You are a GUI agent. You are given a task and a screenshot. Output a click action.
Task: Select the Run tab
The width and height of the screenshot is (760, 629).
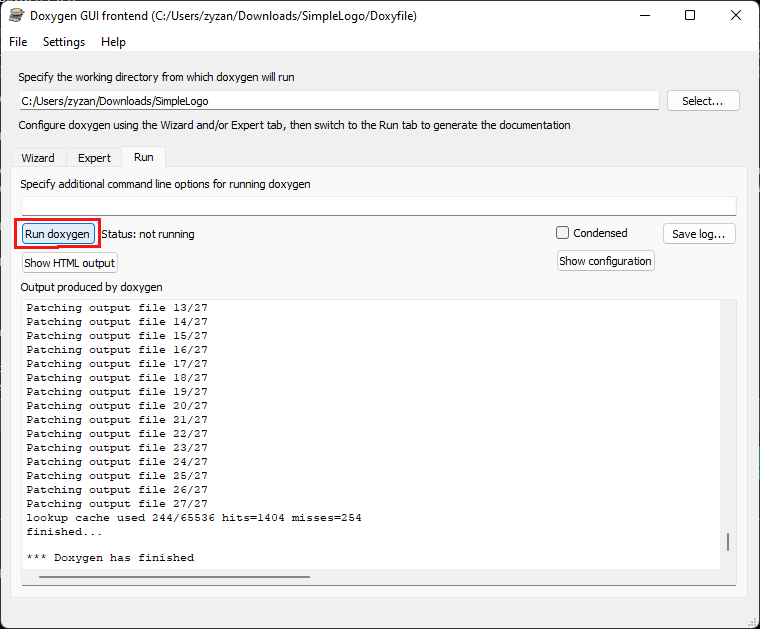(x=143, y=157)
